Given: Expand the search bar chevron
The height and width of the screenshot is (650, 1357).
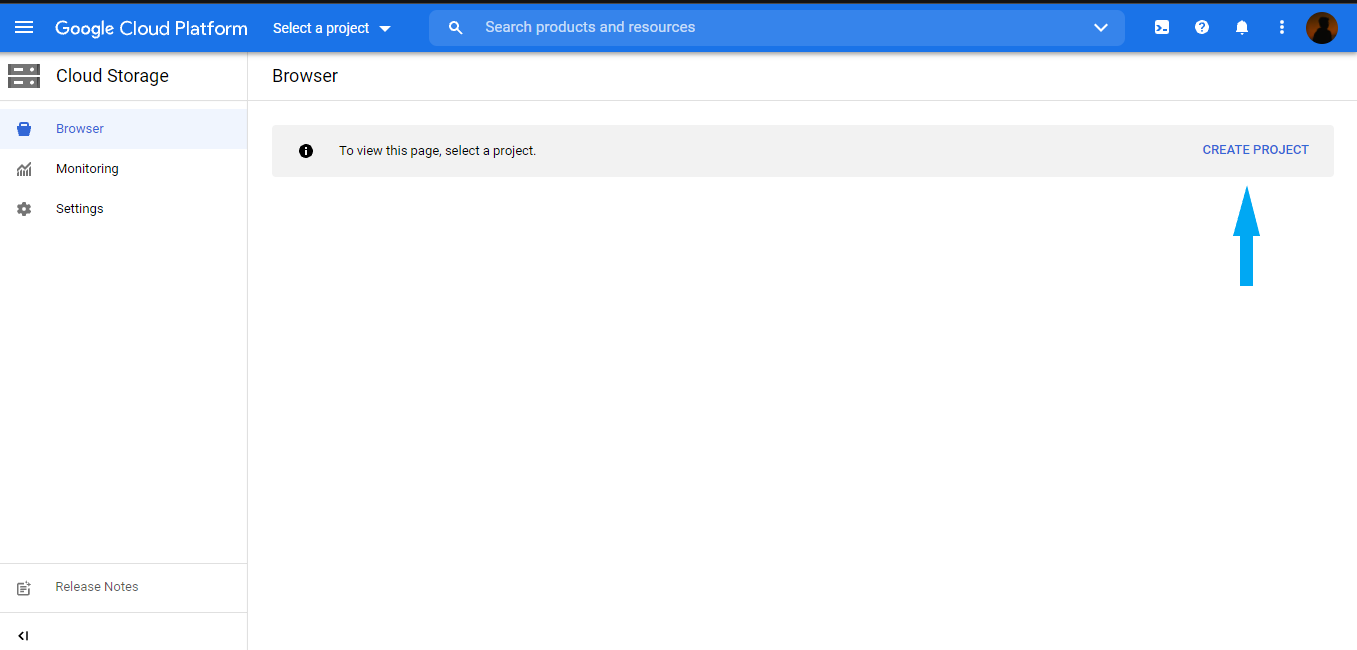Looking at the screenshot, I should click(1101, 28).
